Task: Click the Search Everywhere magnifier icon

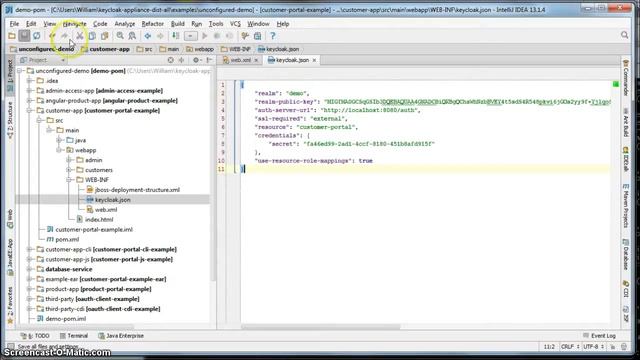Action: coord(624,36)
